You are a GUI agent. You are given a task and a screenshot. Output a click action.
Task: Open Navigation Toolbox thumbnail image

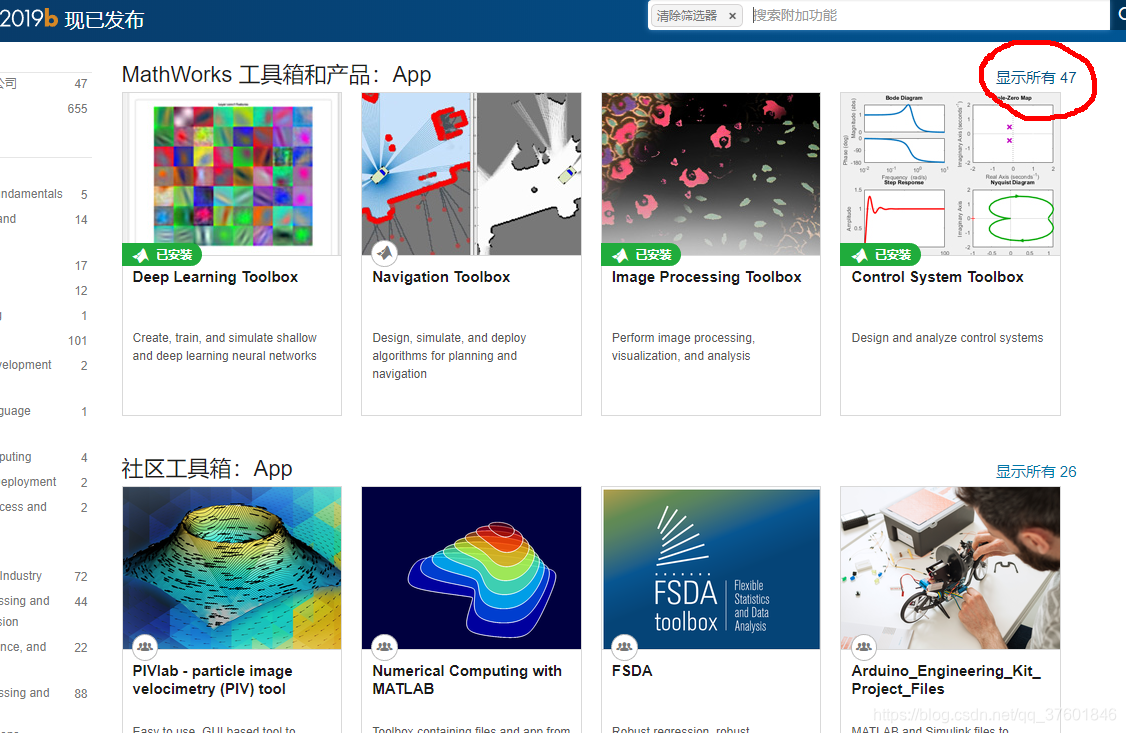[471, 174]
